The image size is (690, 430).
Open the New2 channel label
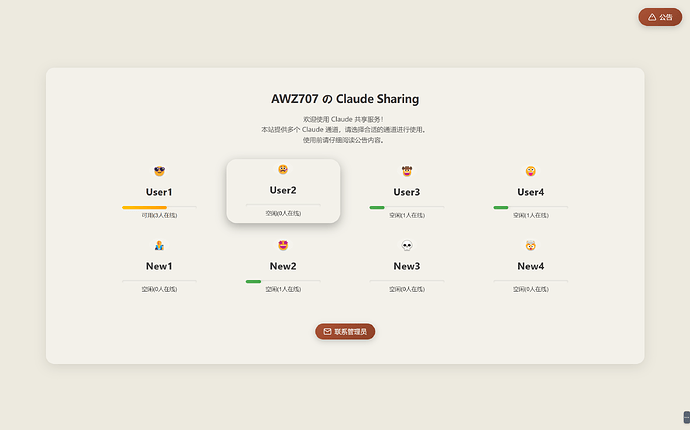click(283, 266)
